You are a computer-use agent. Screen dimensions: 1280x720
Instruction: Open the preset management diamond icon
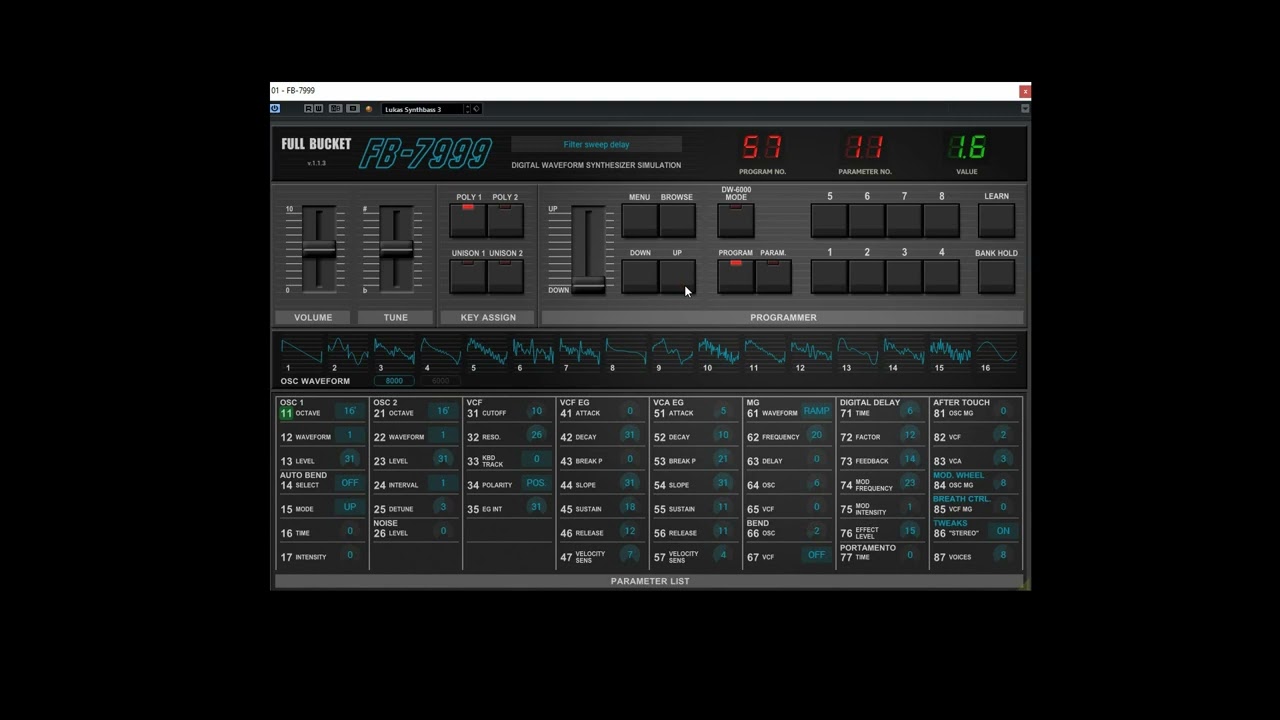click(x=476, y=108)
